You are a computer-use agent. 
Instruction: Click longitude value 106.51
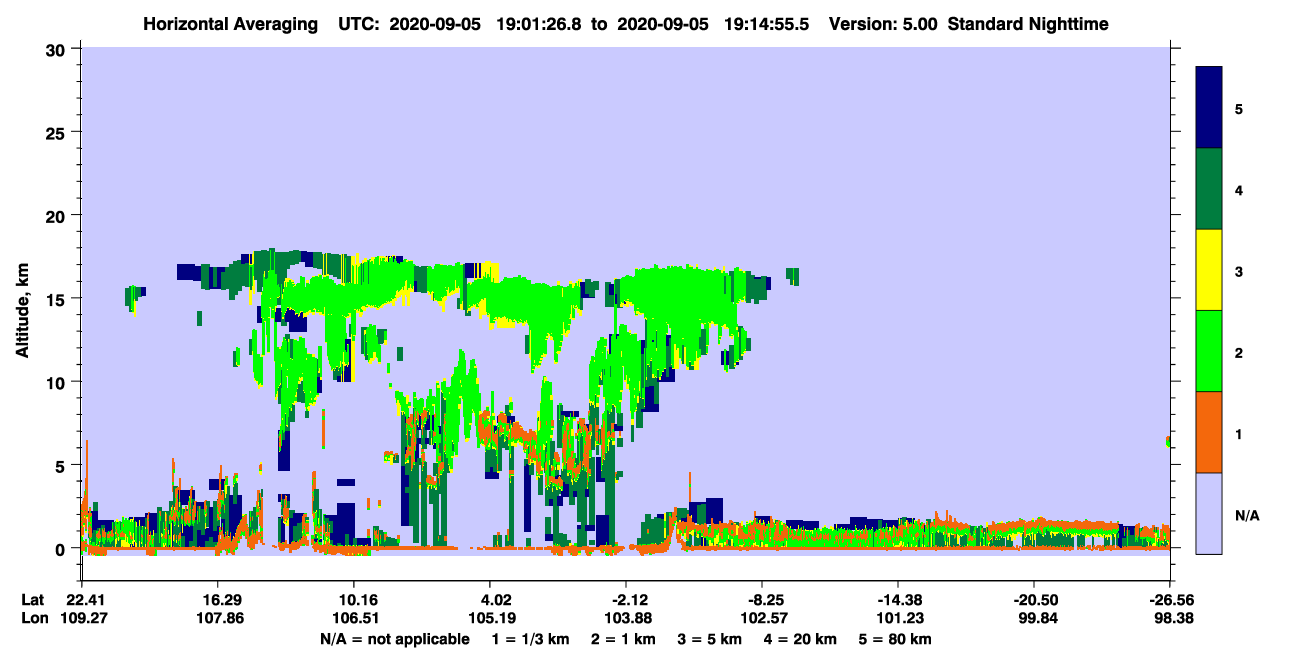click(354, 618)
